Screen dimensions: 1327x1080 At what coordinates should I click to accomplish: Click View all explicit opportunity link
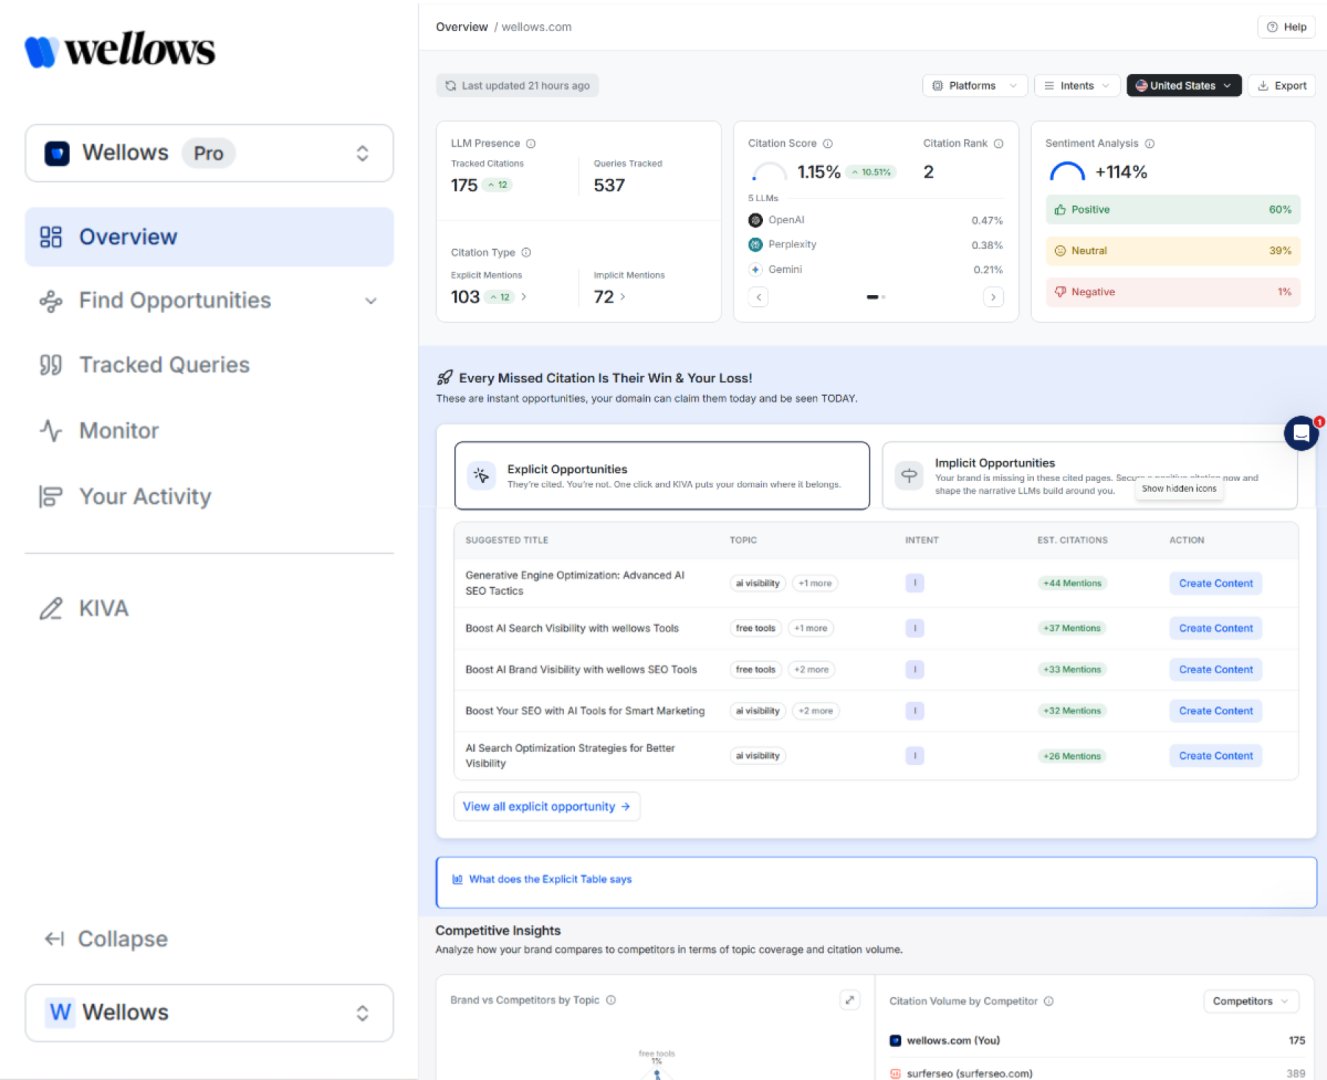pos(546,806)
